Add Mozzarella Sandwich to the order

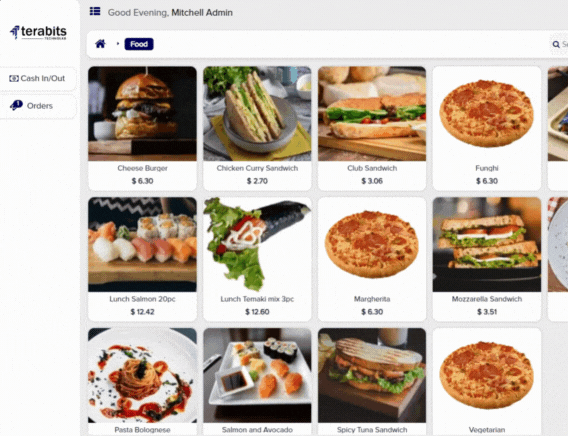(487, 259)
